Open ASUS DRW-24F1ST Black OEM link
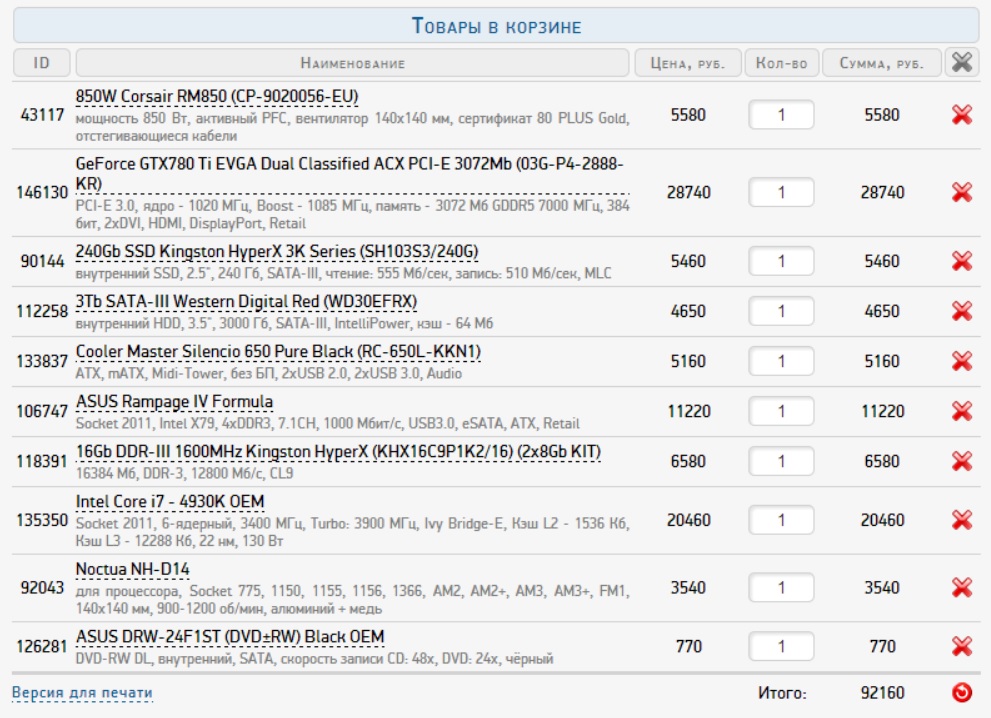 pos(230,636)
